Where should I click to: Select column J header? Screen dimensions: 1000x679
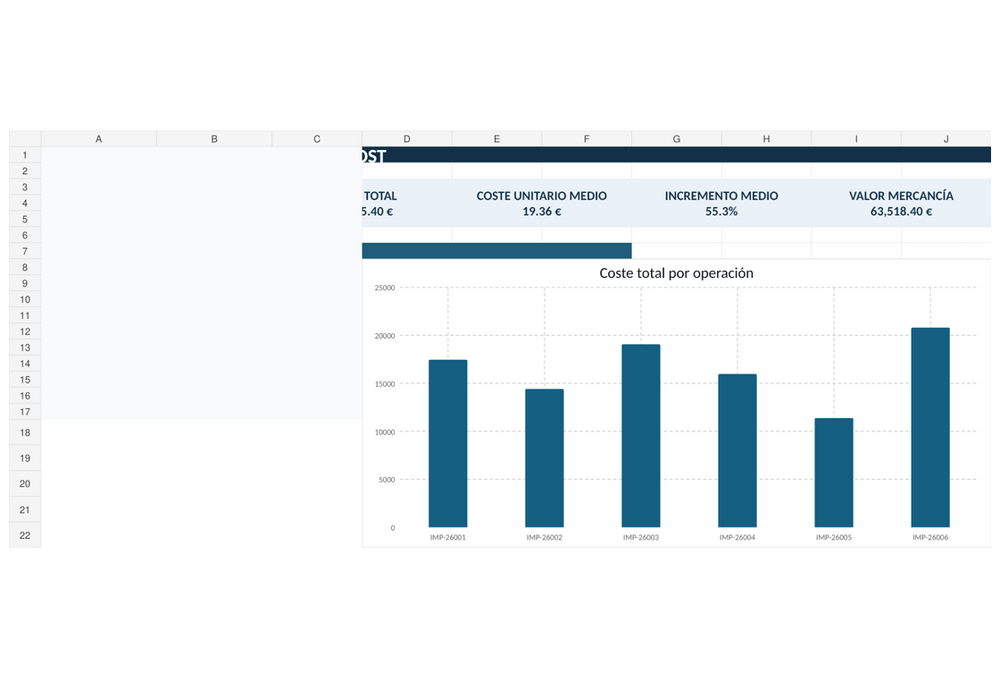[946, 138]
